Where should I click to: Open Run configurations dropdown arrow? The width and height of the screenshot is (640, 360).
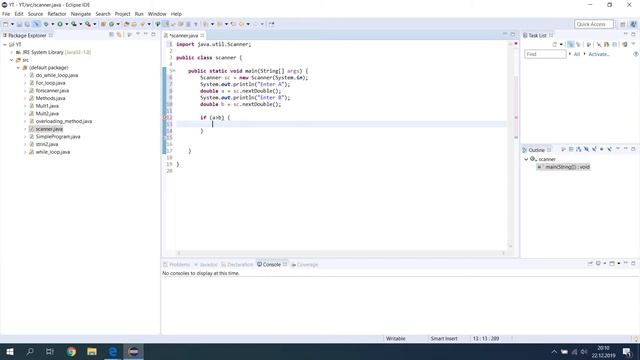click(x=67, y=24)
